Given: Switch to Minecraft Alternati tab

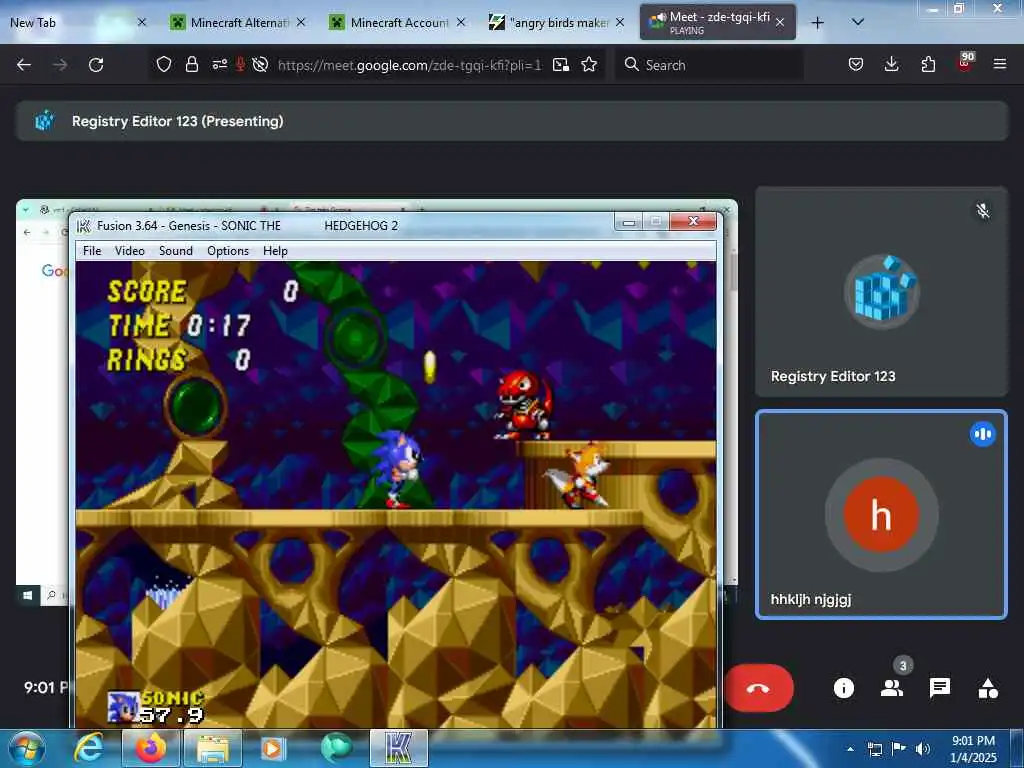Looking at the screenshot, I should pyautogui.click(x=238, y=22).
